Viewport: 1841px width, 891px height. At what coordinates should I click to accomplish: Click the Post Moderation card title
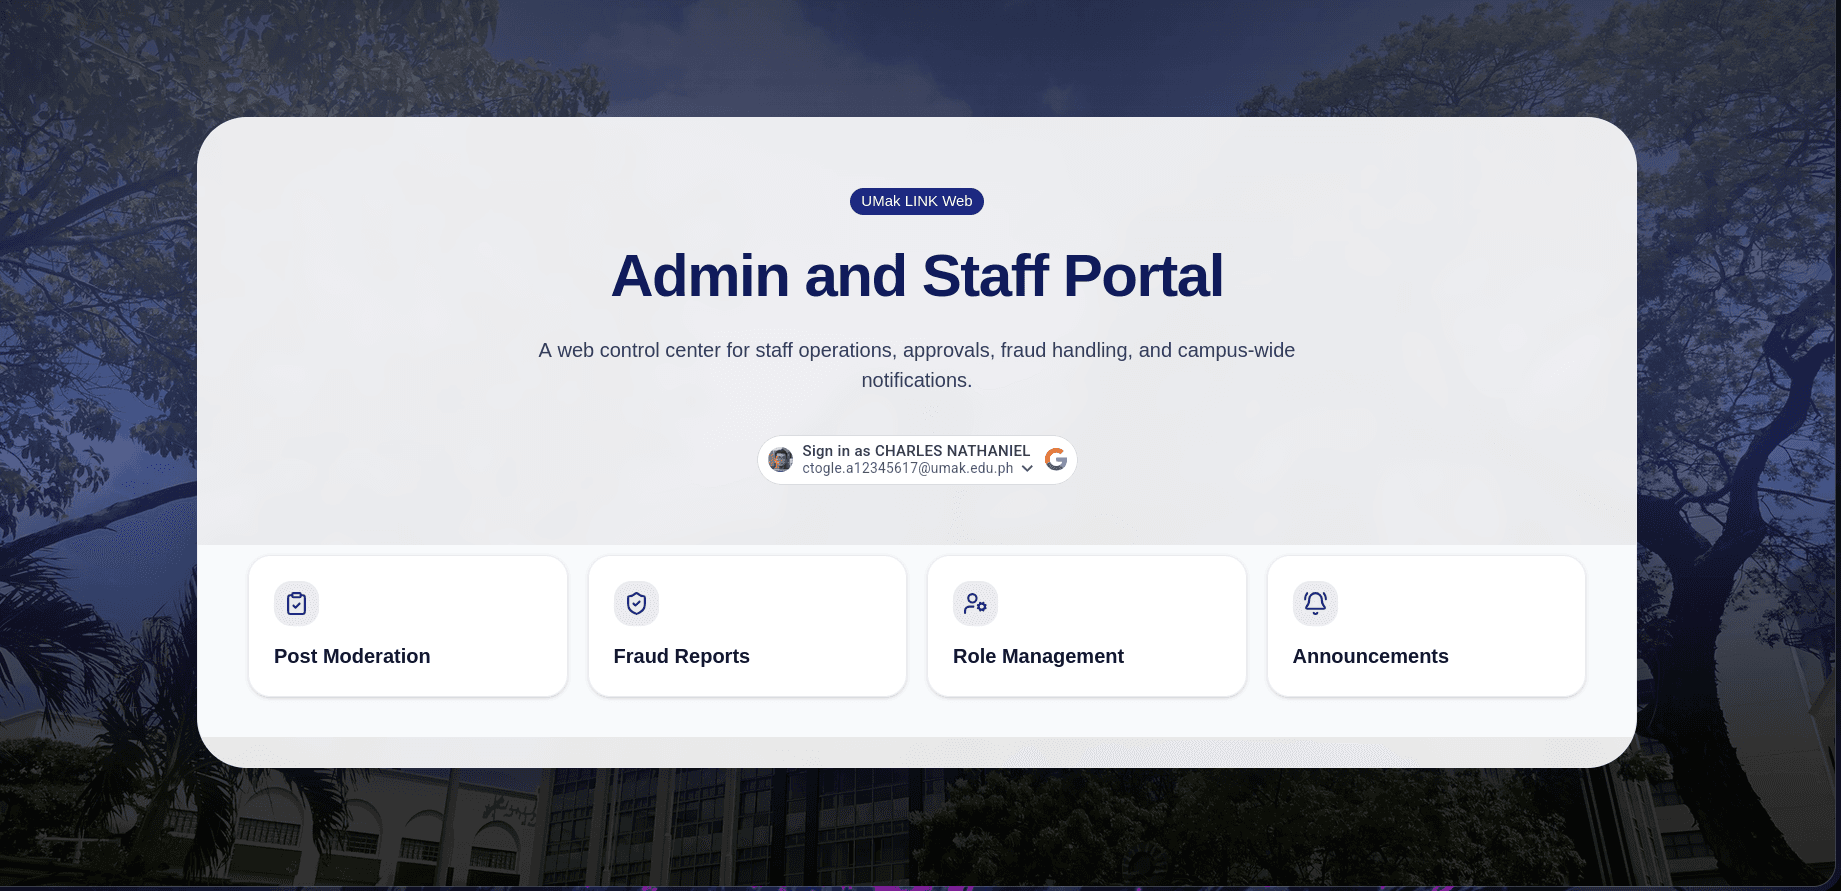[352, 656]
